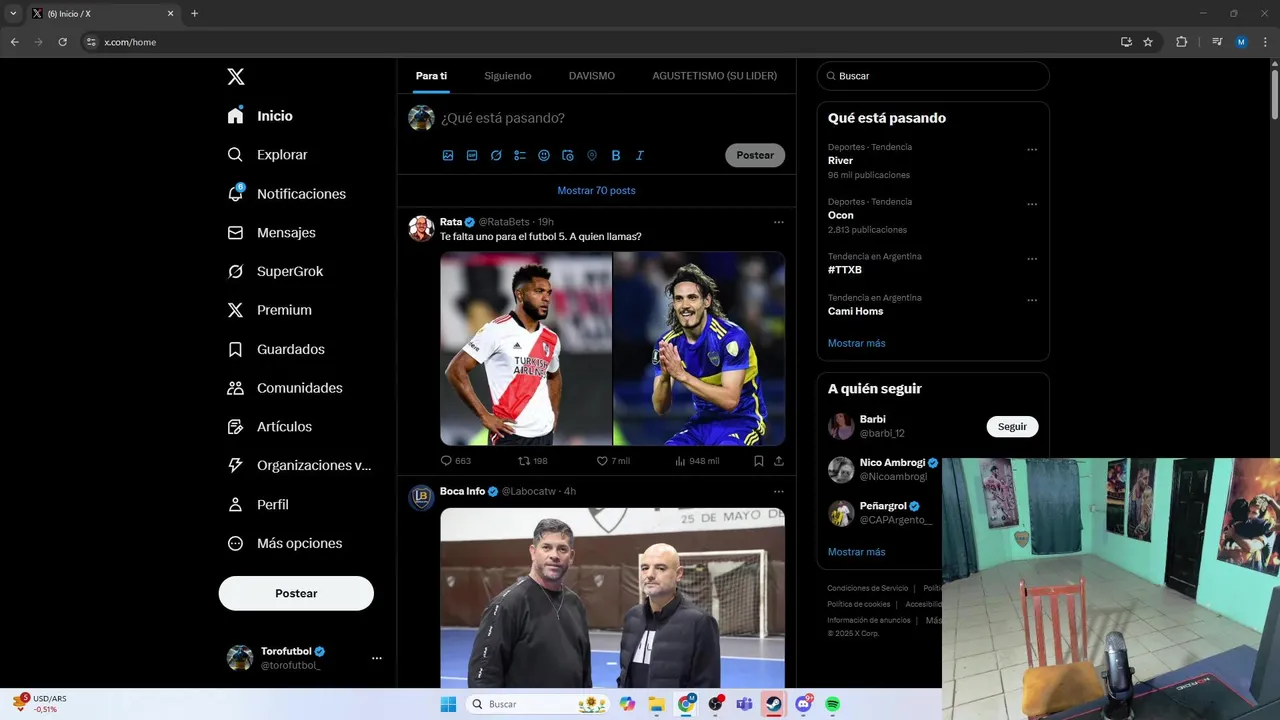Open Comunidades in the sidebar
This screenshot has width=1280, height=720.
tap(284, 388)
